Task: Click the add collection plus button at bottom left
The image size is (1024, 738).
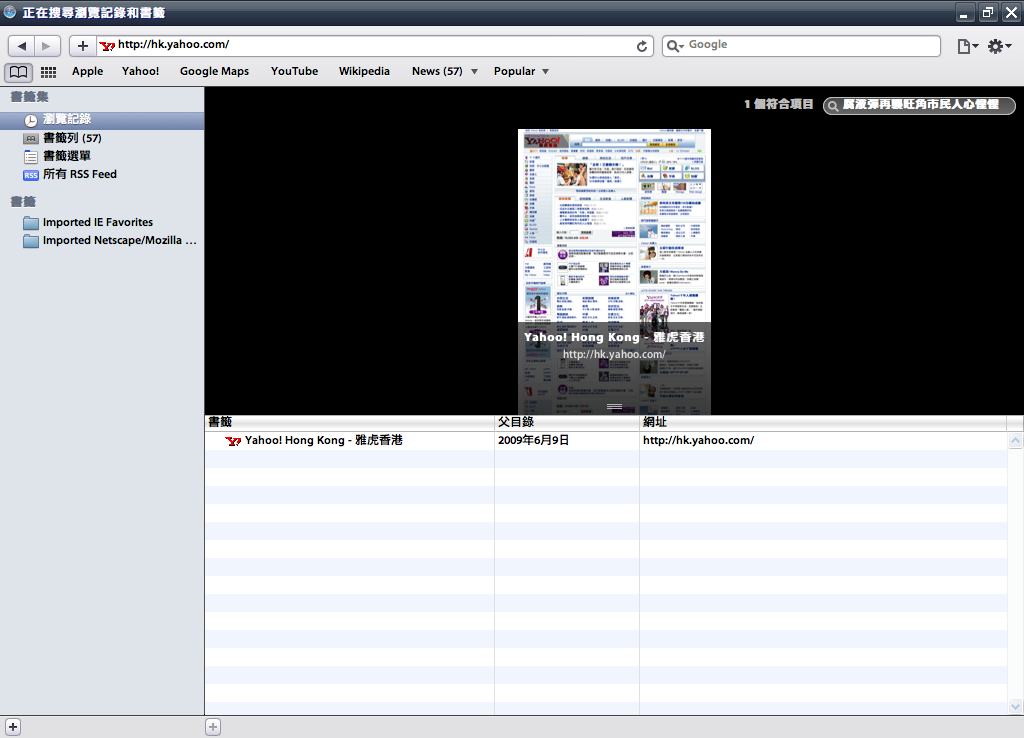Action: click(x=13, y=727)
